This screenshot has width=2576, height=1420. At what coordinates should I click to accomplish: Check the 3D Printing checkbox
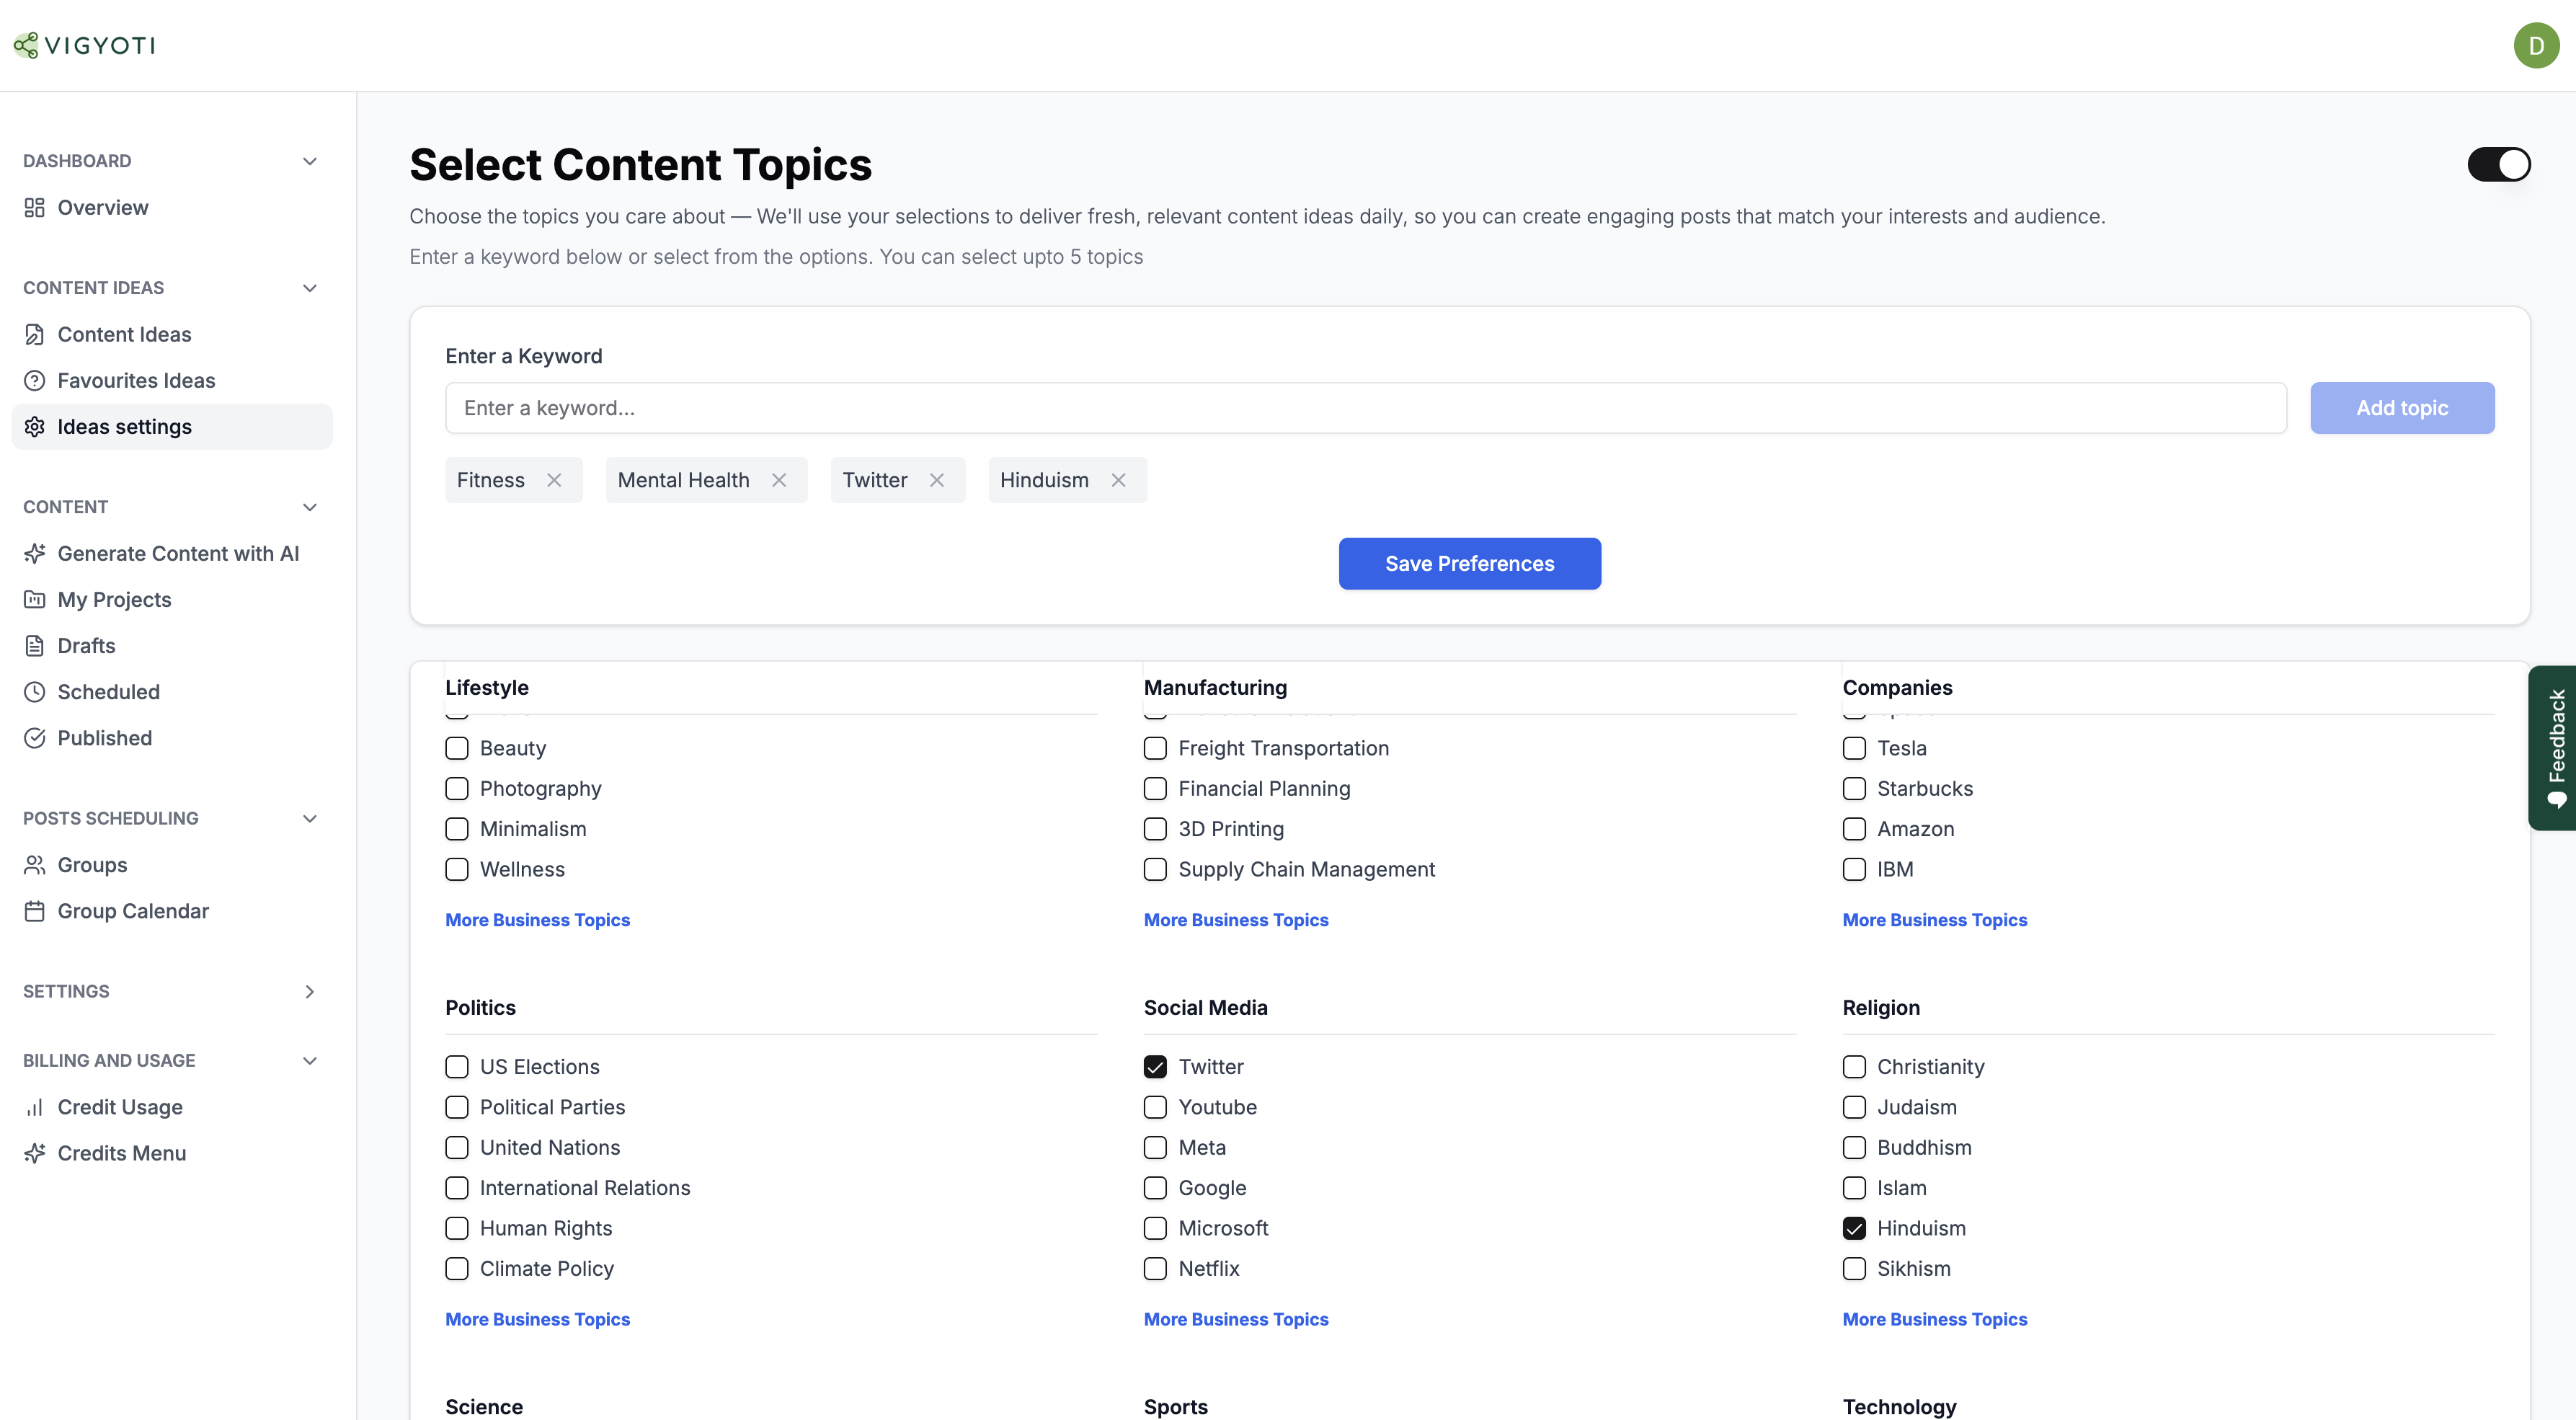coord(1155,829)
